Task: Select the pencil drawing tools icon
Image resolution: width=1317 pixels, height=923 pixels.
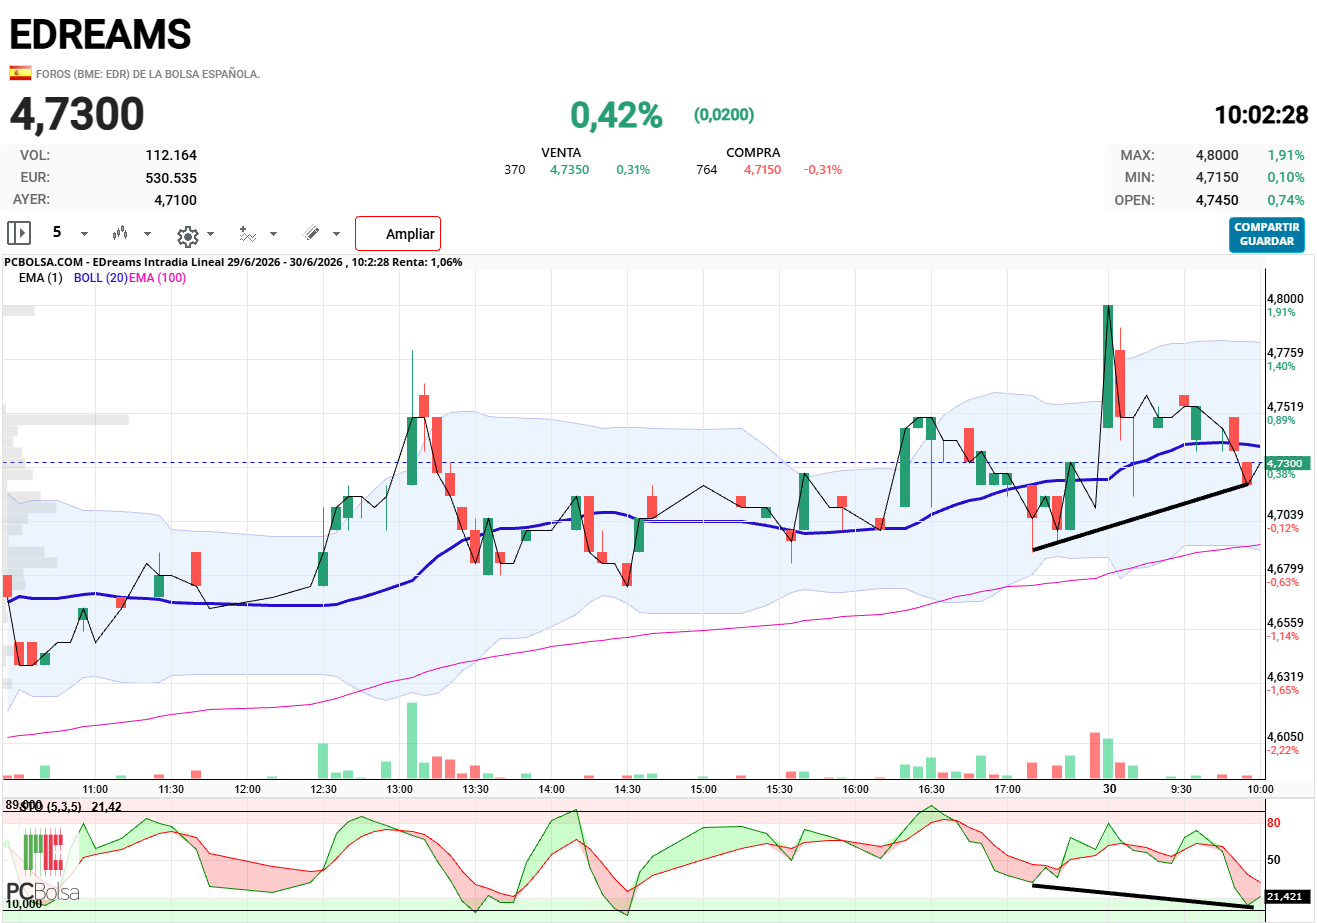Action: (x=312, y=233)
